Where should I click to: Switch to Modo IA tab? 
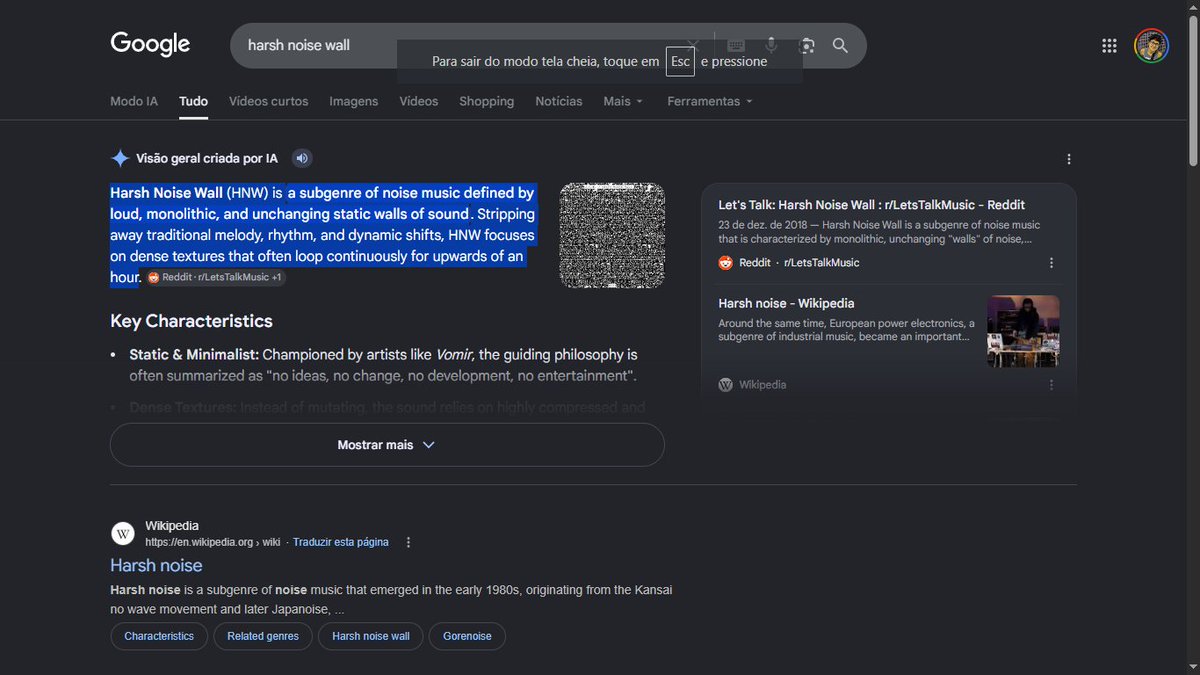[134, 101]
